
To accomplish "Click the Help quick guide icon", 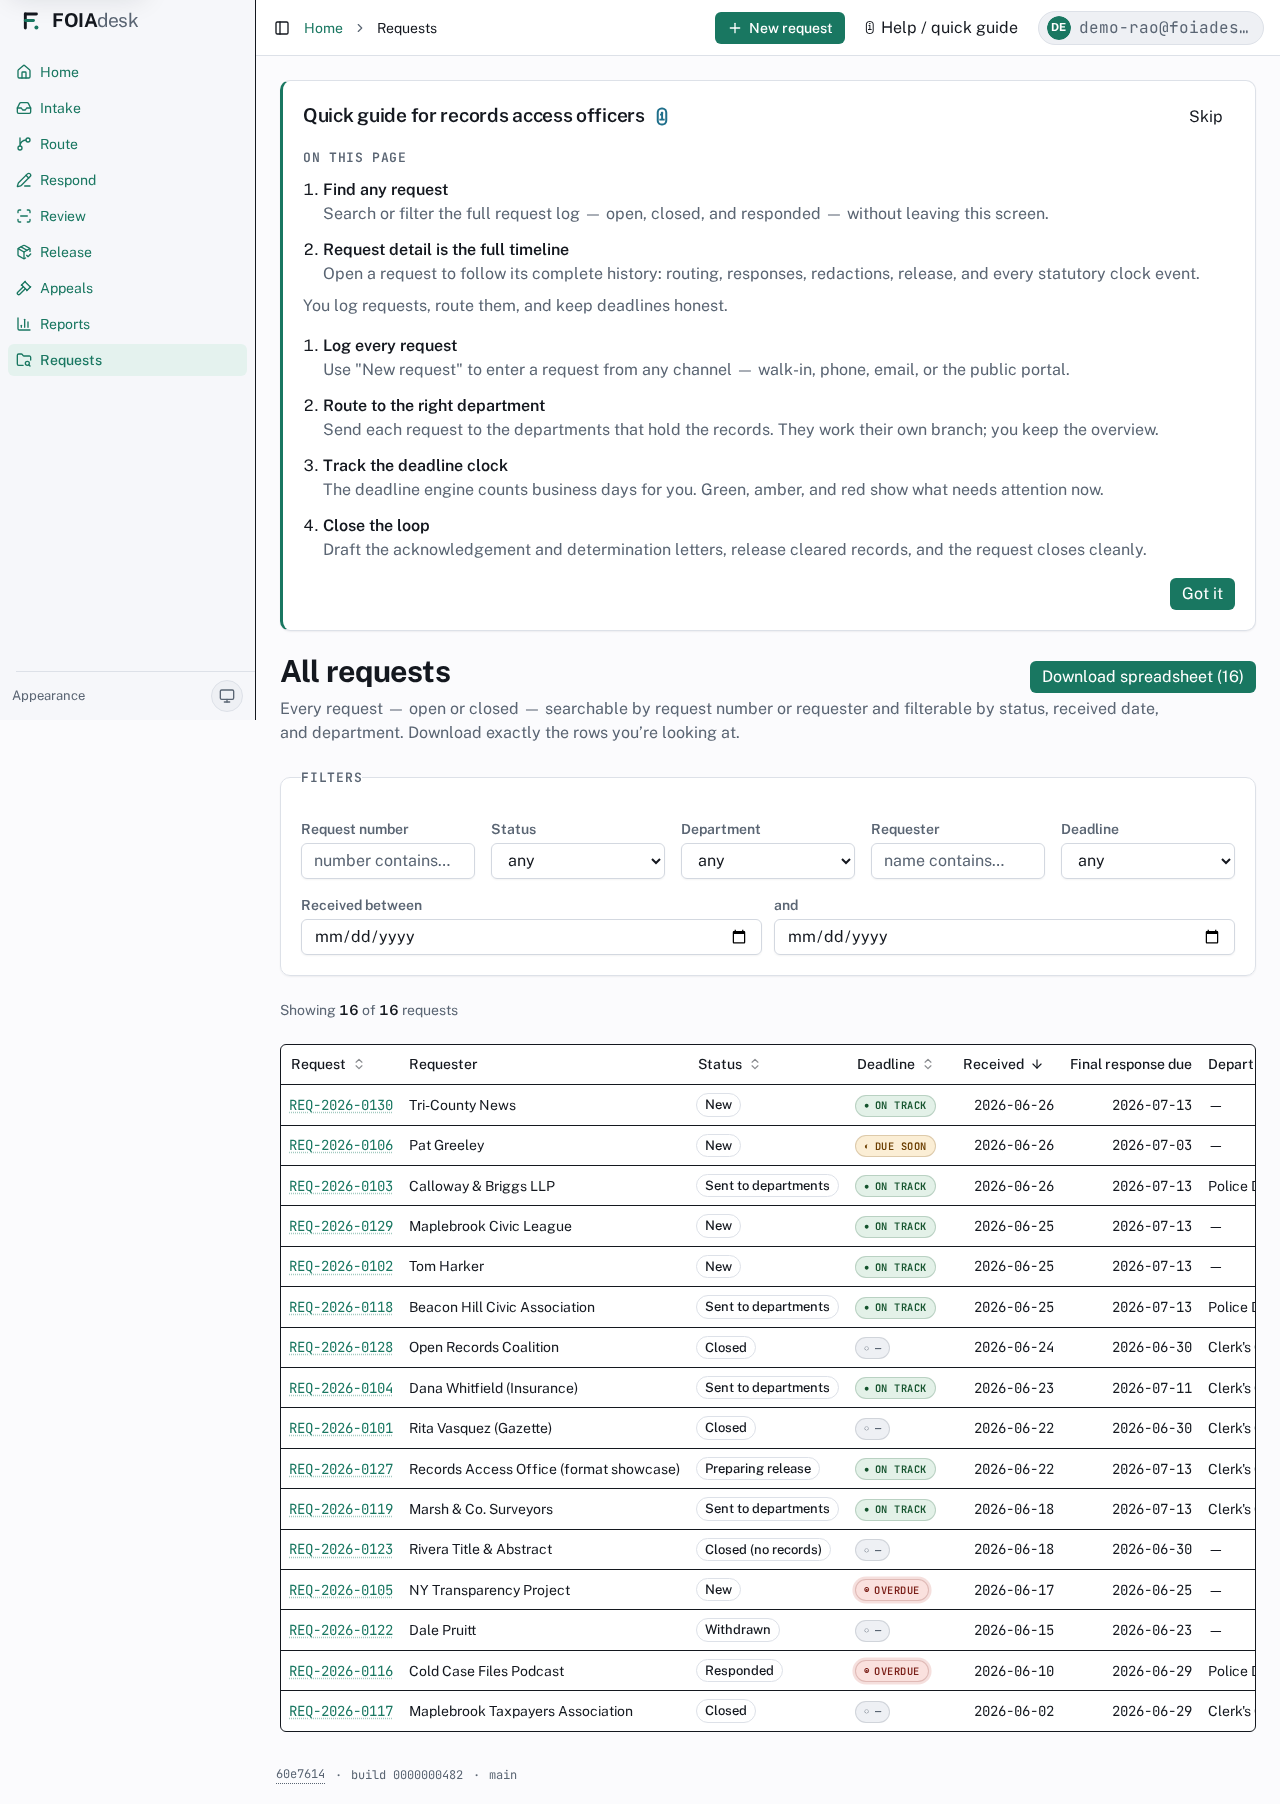I will (870, 28).
